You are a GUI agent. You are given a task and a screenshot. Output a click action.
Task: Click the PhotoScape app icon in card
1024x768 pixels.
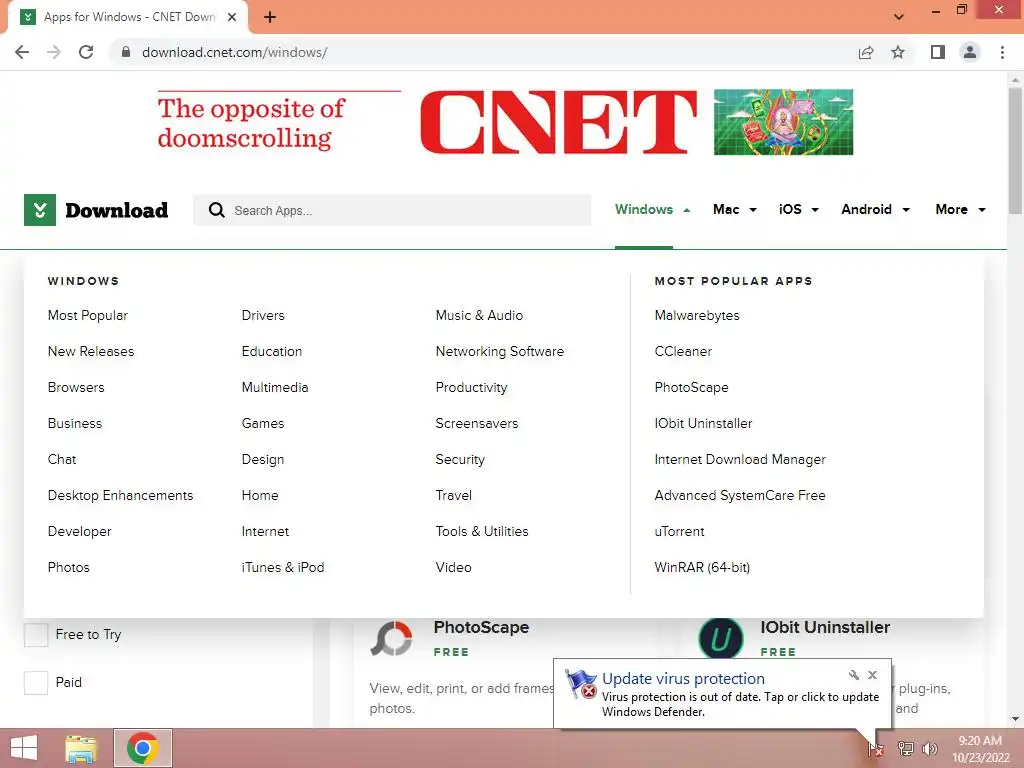pos(391,638)
